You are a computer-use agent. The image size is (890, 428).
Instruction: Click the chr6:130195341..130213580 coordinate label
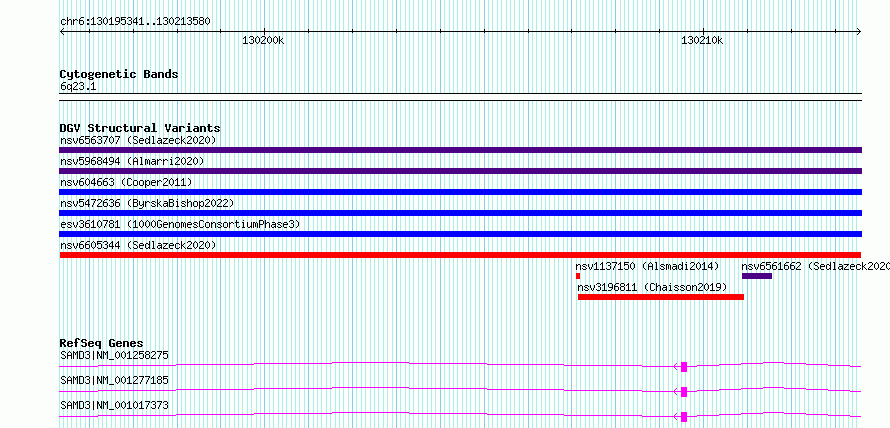click(x=135, y=22)
